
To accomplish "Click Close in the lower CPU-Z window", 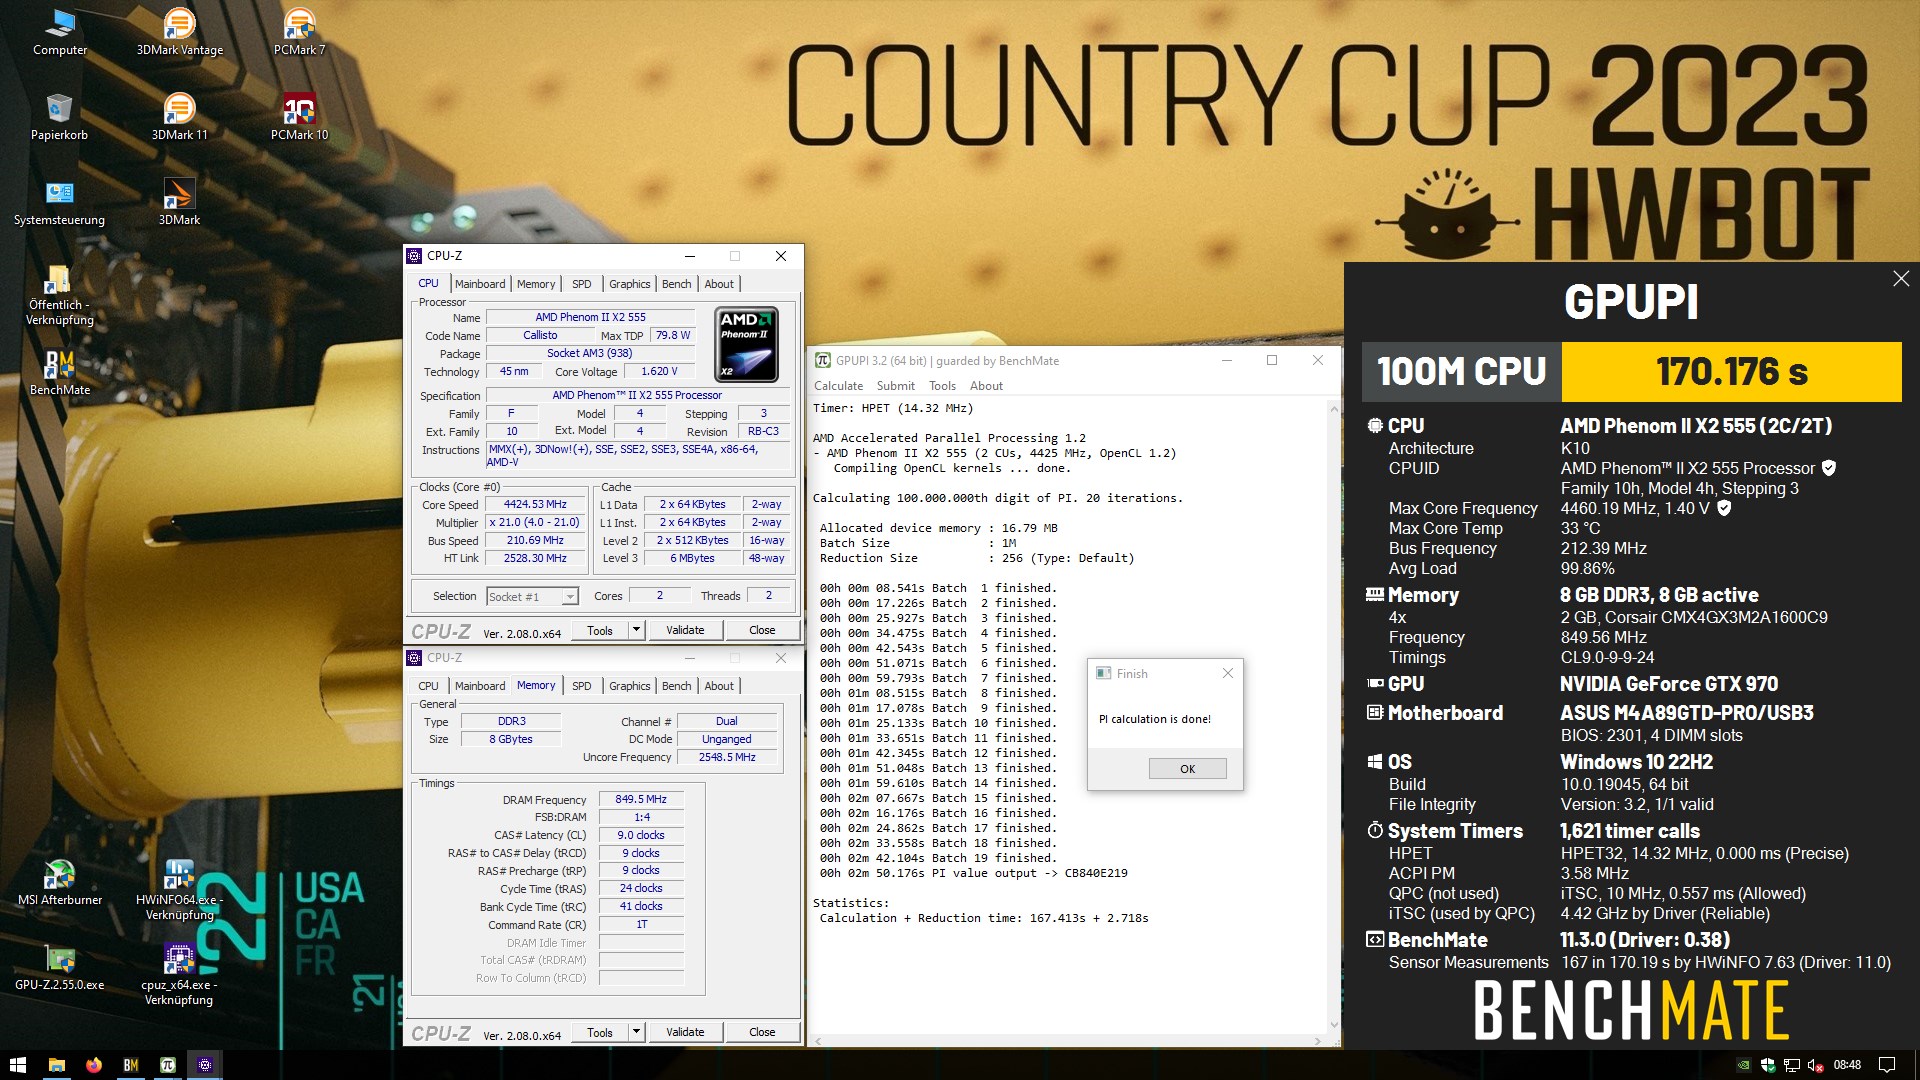I will tap(762, 1032).
